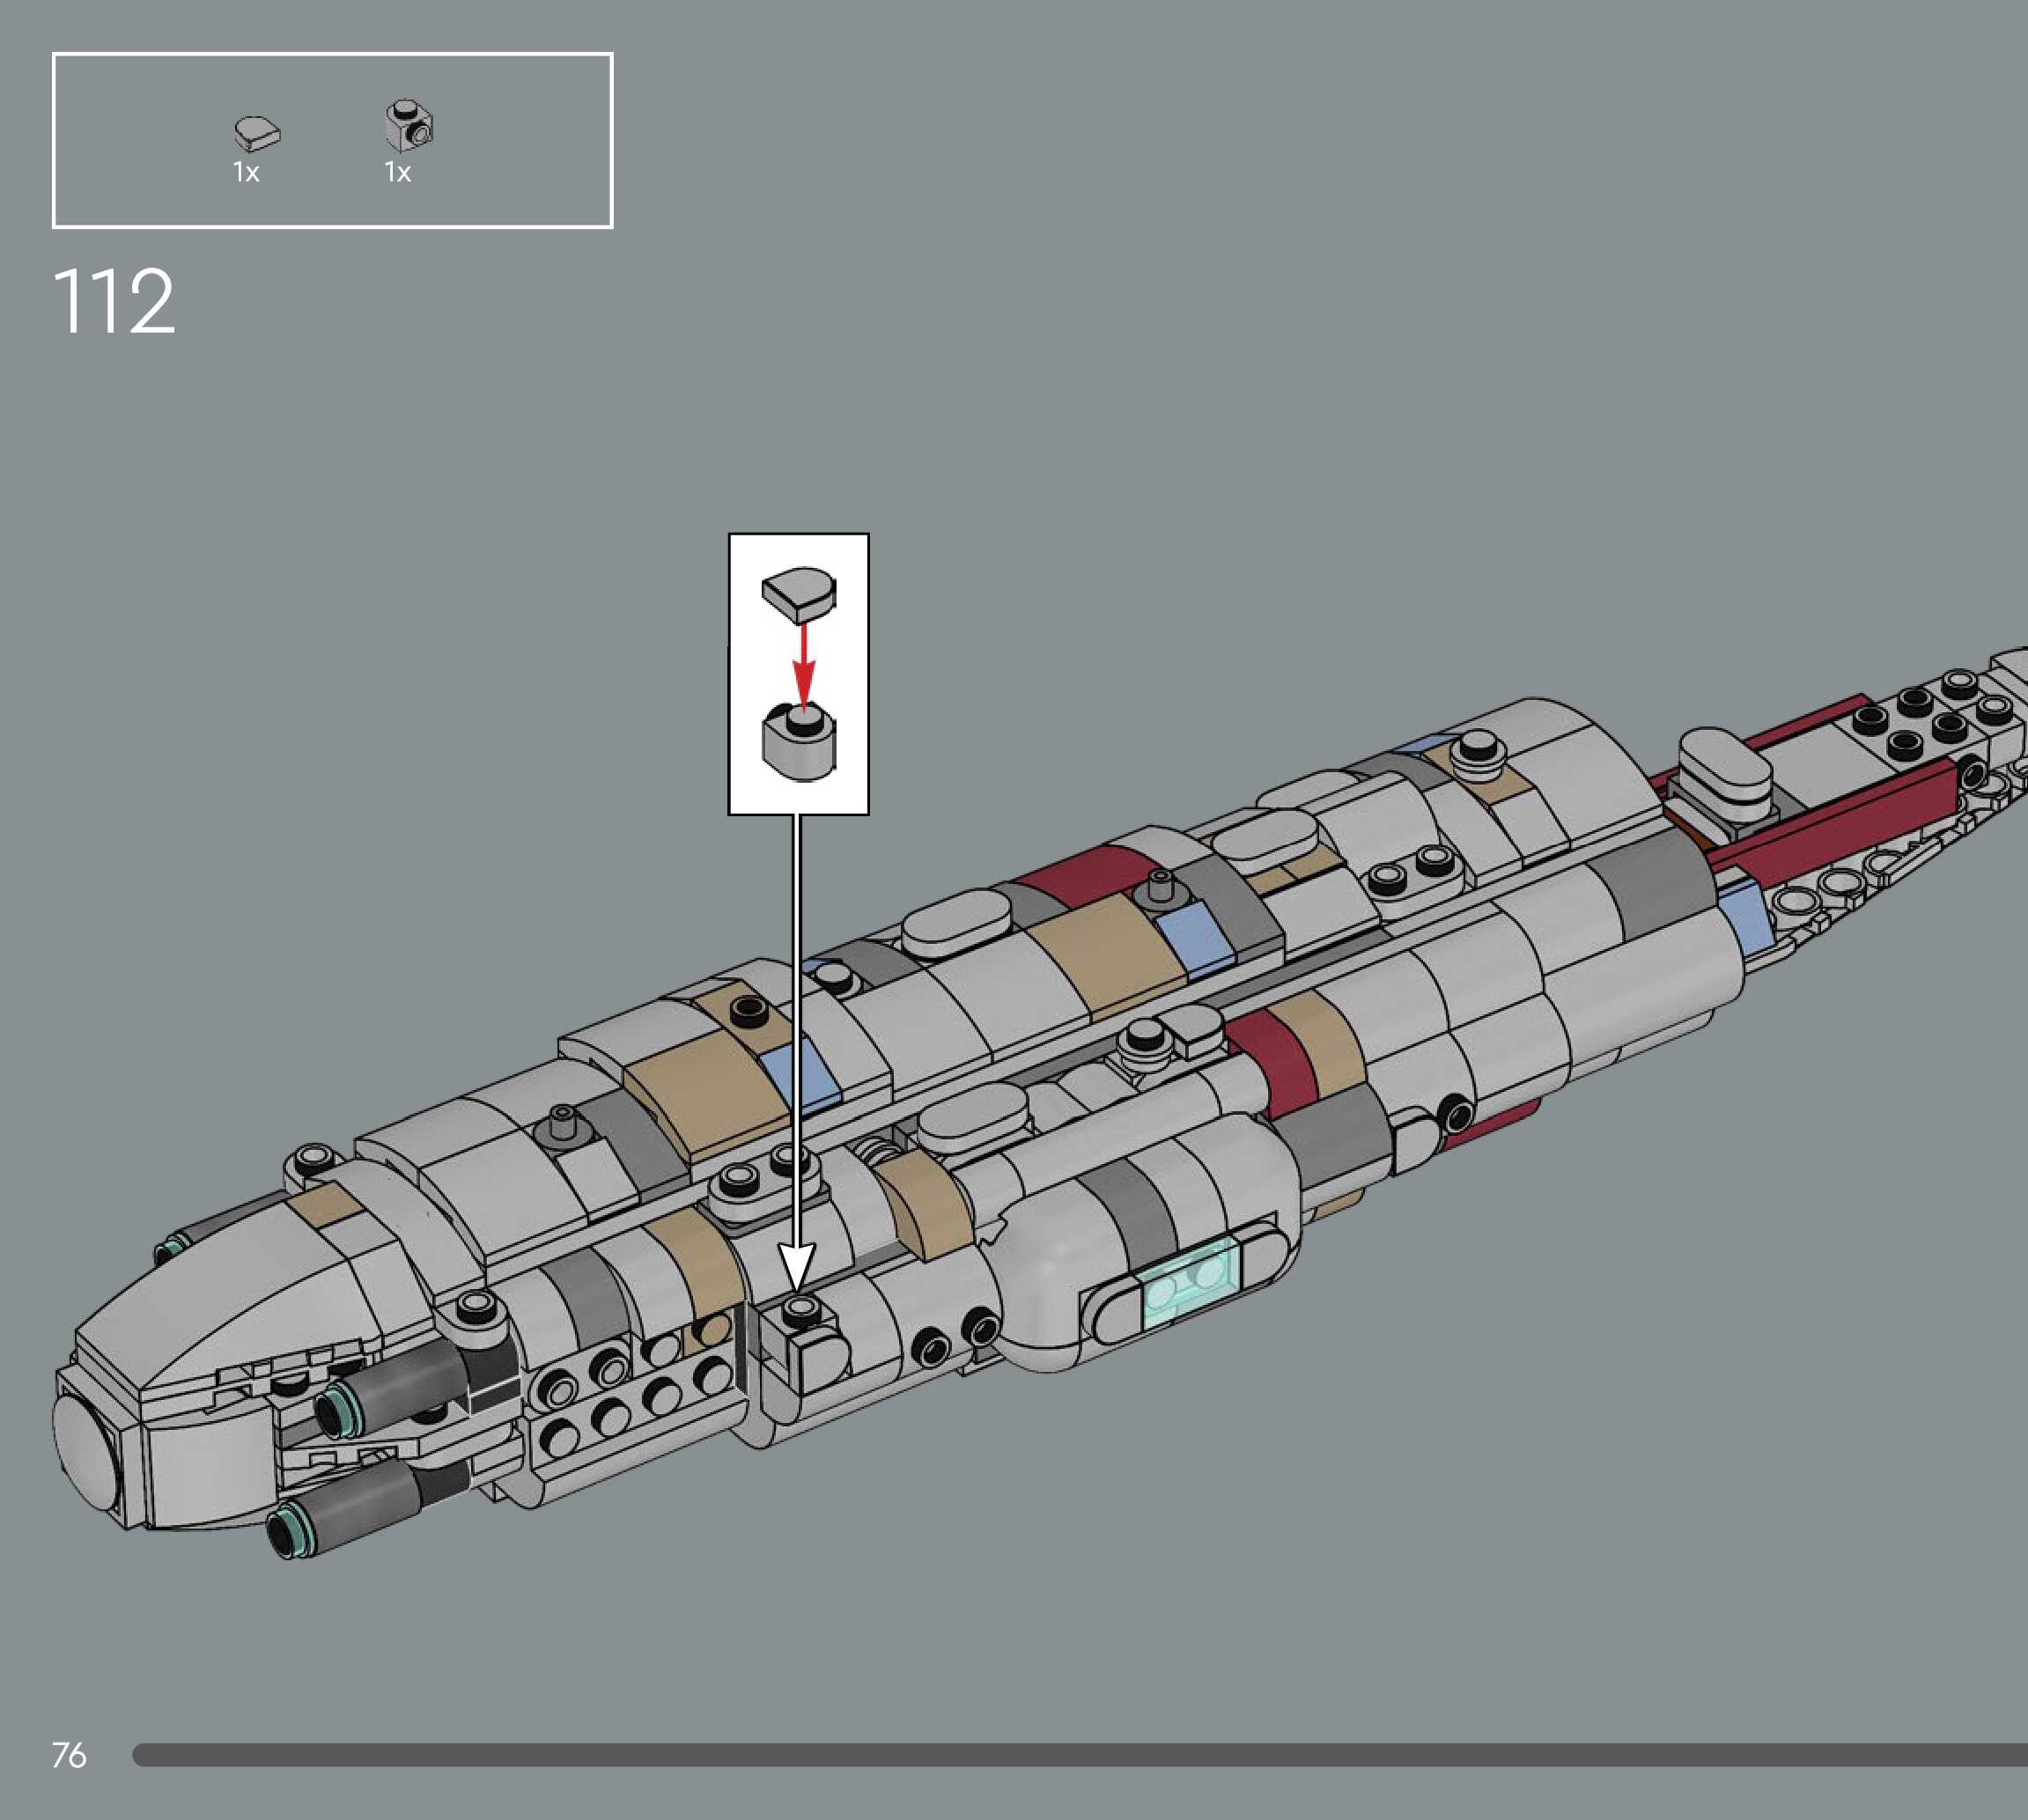Screen dimensions: 2028x1820
Task: Click the white-outlined parts list box
Action: [332, 141]
